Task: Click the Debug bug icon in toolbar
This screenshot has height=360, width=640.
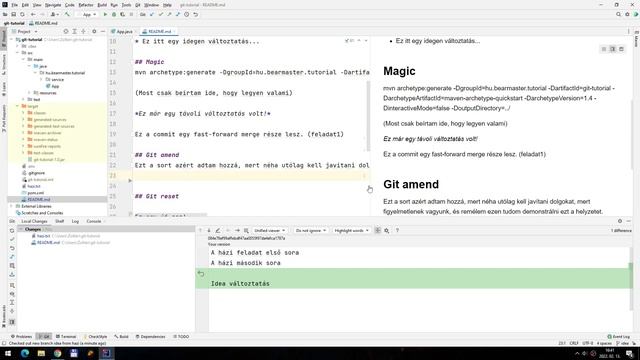Action: (x=114, y=14)
